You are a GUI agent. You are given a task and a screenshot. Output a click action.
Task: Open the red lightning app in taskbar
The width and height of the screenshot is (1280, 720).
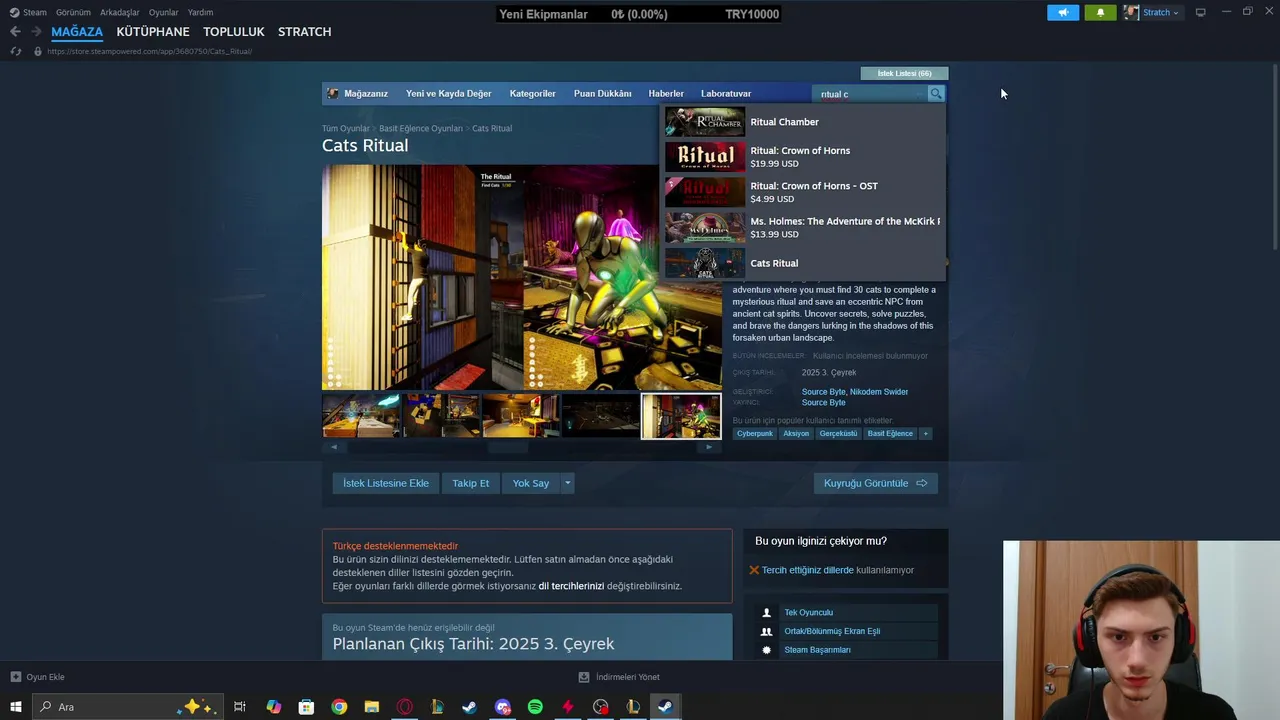pos(568,707)
